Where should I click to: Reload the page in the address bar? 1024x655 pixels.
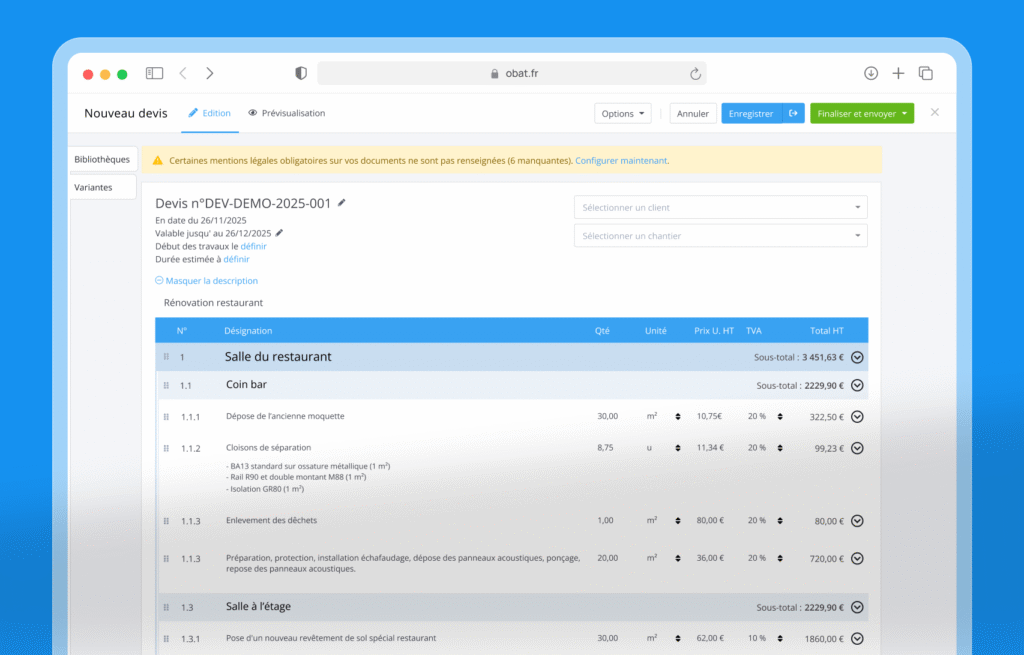[695, 73]
